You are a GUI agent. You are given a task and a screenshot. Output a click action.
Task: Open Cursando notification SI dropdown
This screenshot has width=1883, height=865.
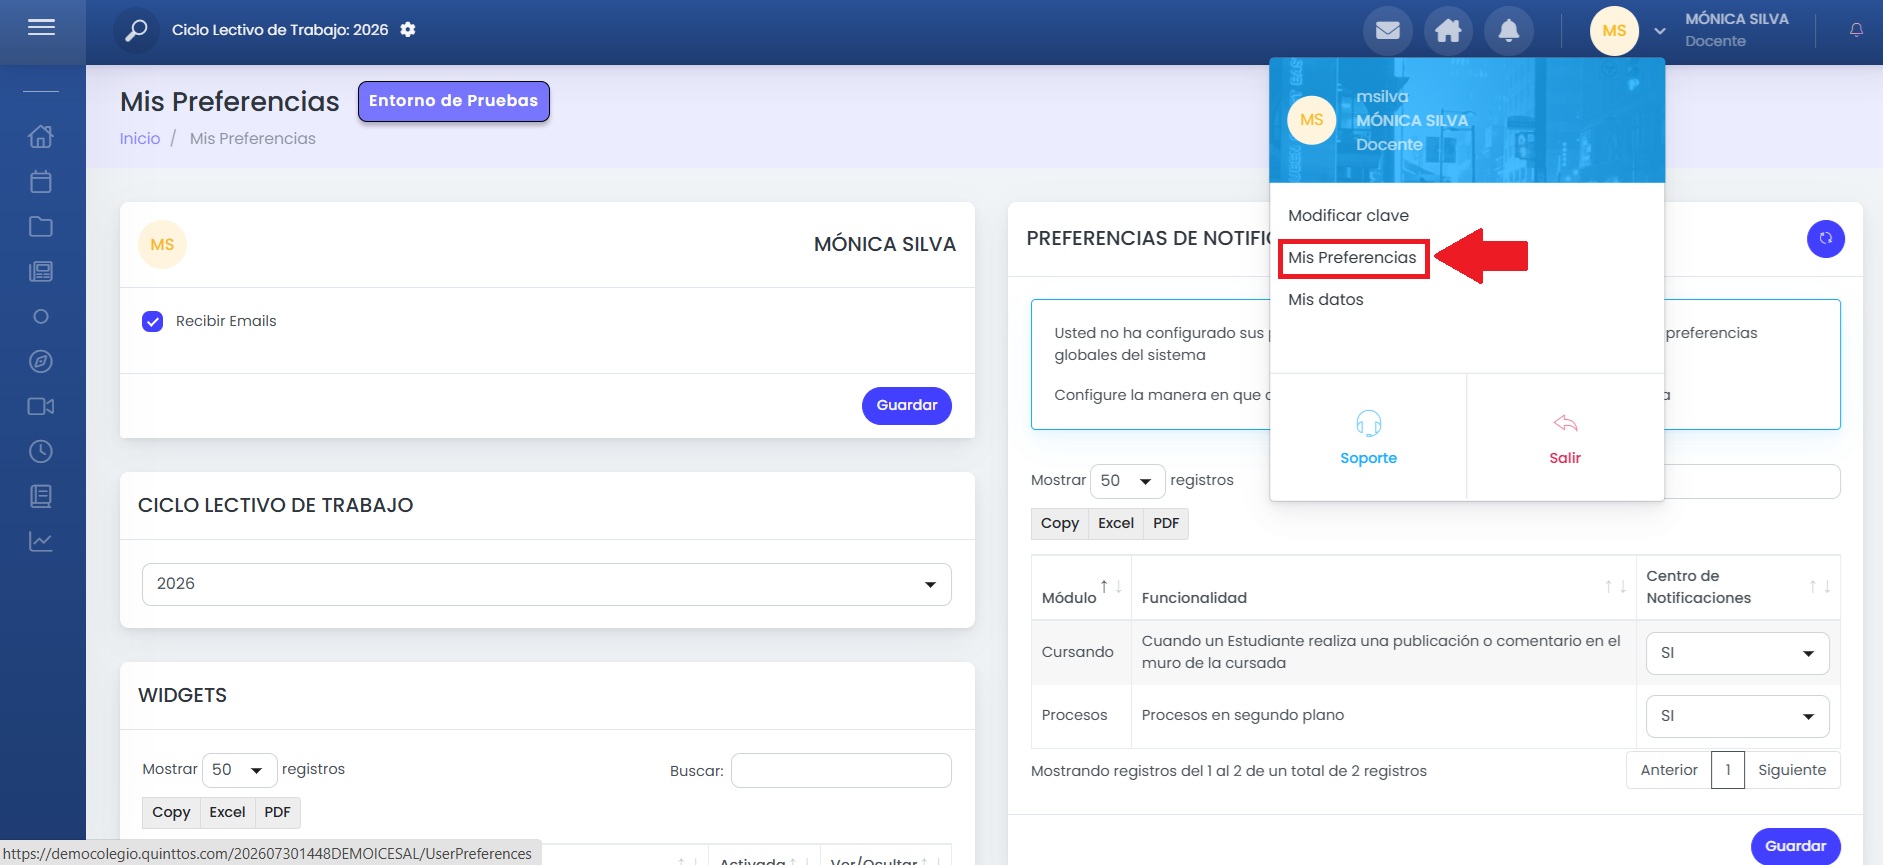(1738, 653)
